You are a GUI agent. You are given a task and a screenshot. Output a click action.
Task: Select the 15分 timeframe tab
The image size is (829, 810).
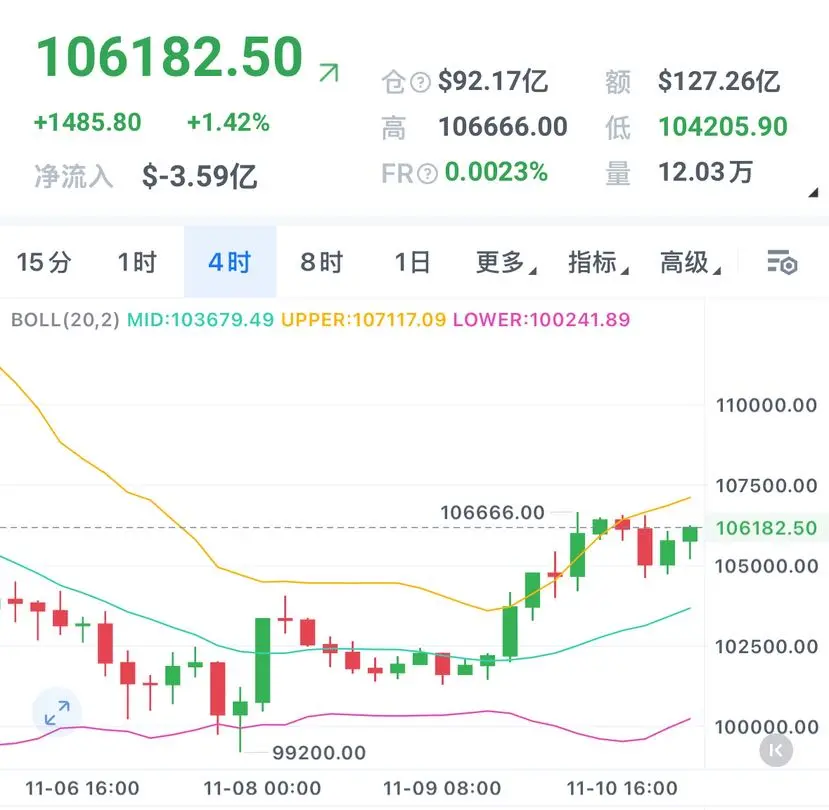coord(44,262)
